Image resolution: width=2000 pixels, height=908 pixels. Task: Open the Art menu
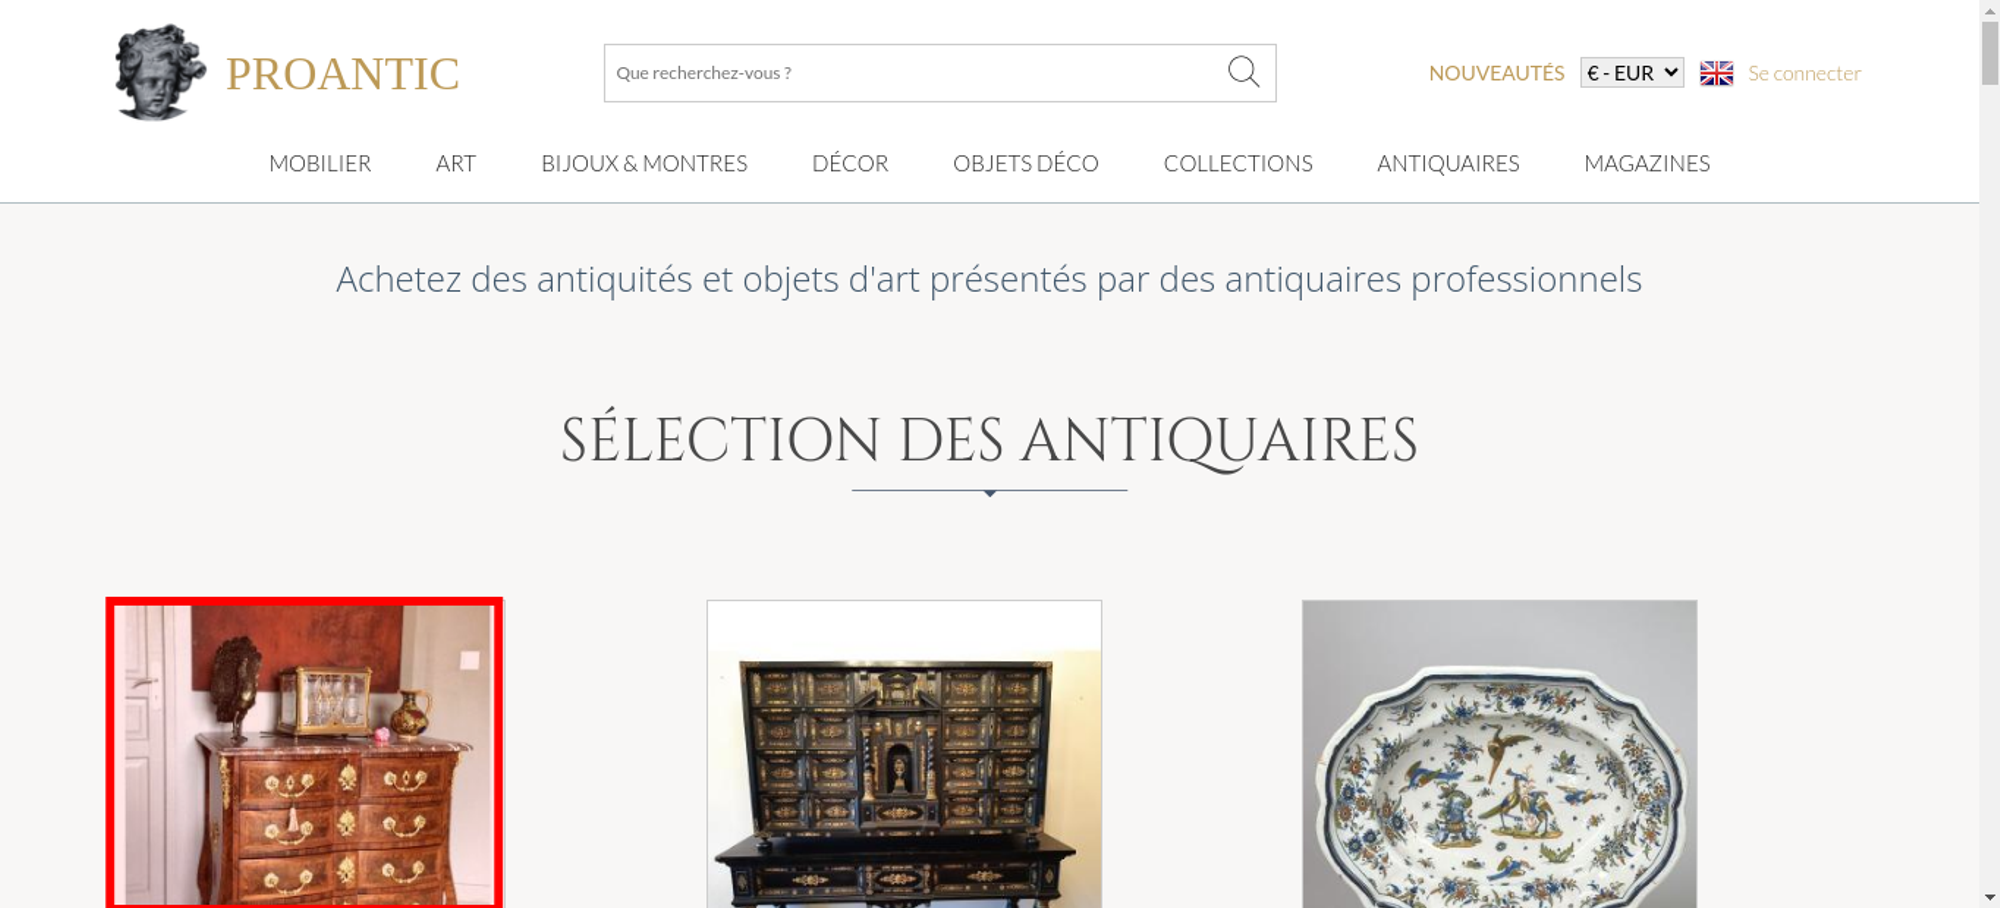(x=456, y=163)
